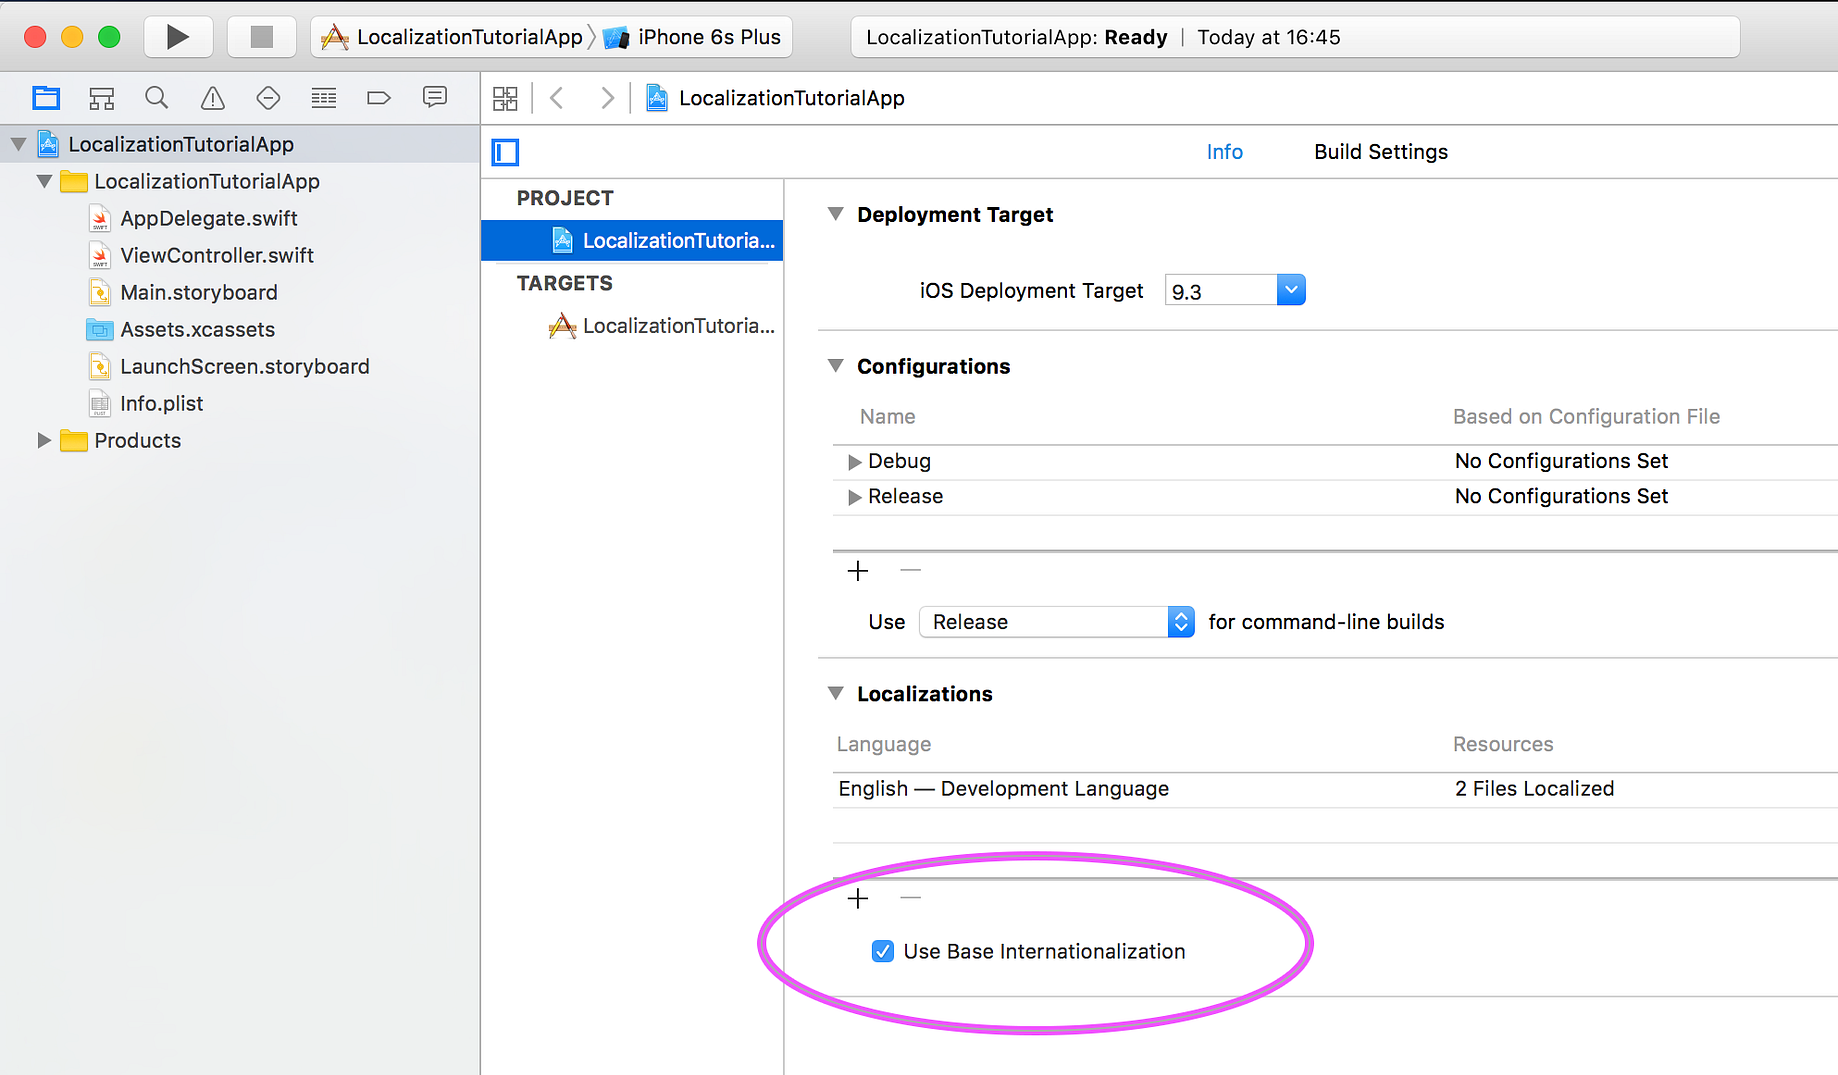Click Release's No Configurations Set value
The width and height of the screenshot is (1838, 1075).
tap(1561, 496)
